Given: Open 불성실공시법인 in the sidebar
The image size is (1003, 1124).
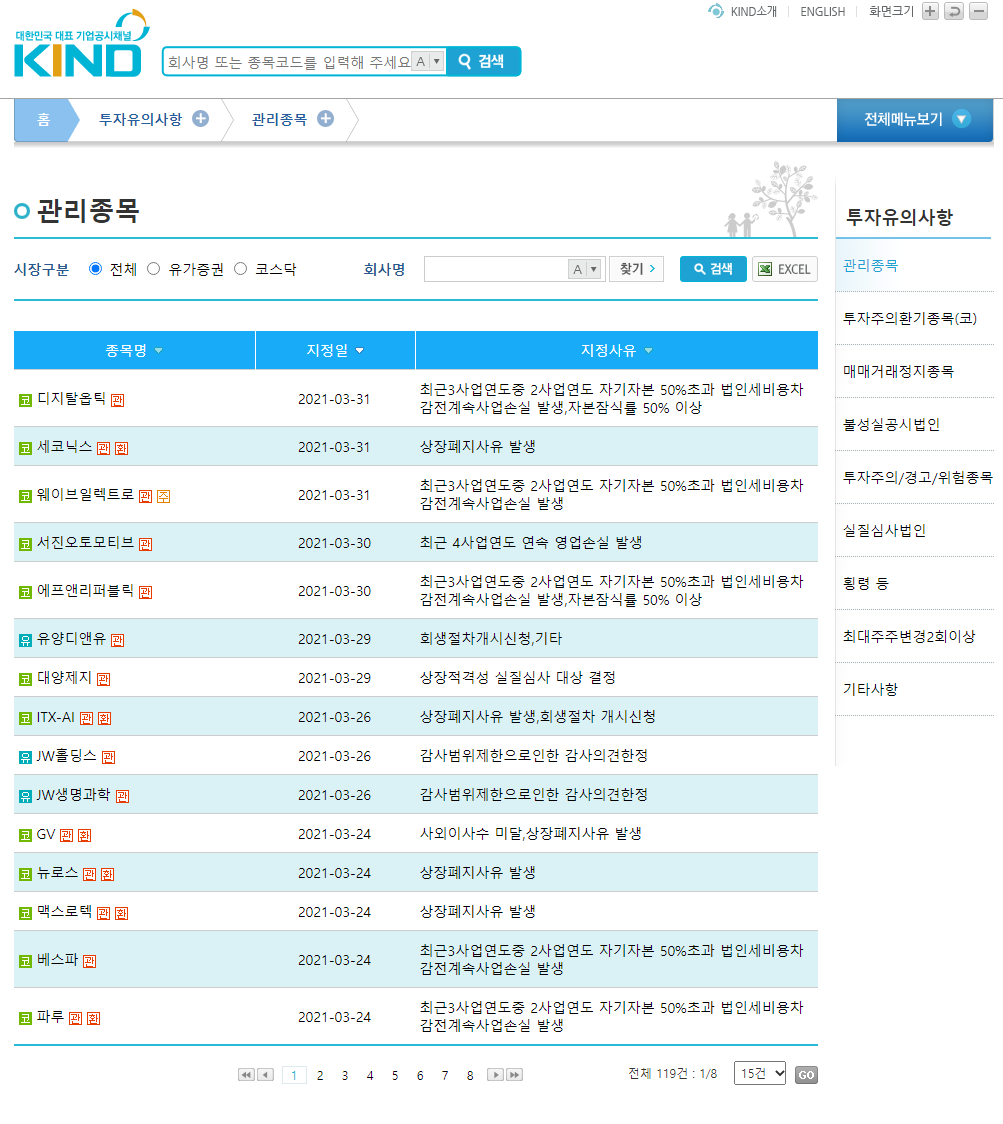Looking at the screenshot, I should pos(891,424).
